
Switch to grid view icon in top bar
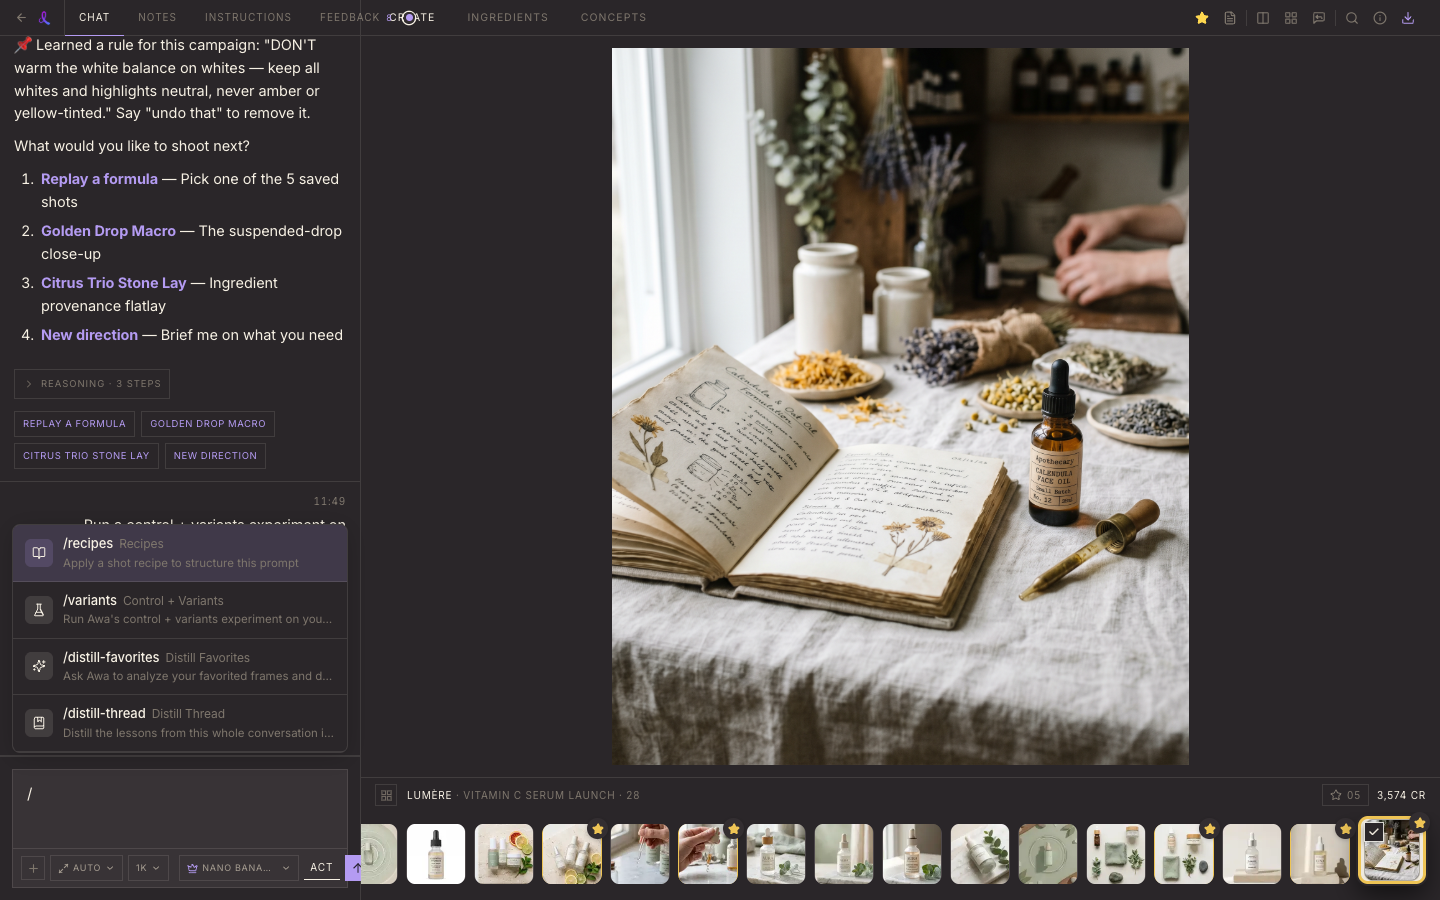[1291, 18]
